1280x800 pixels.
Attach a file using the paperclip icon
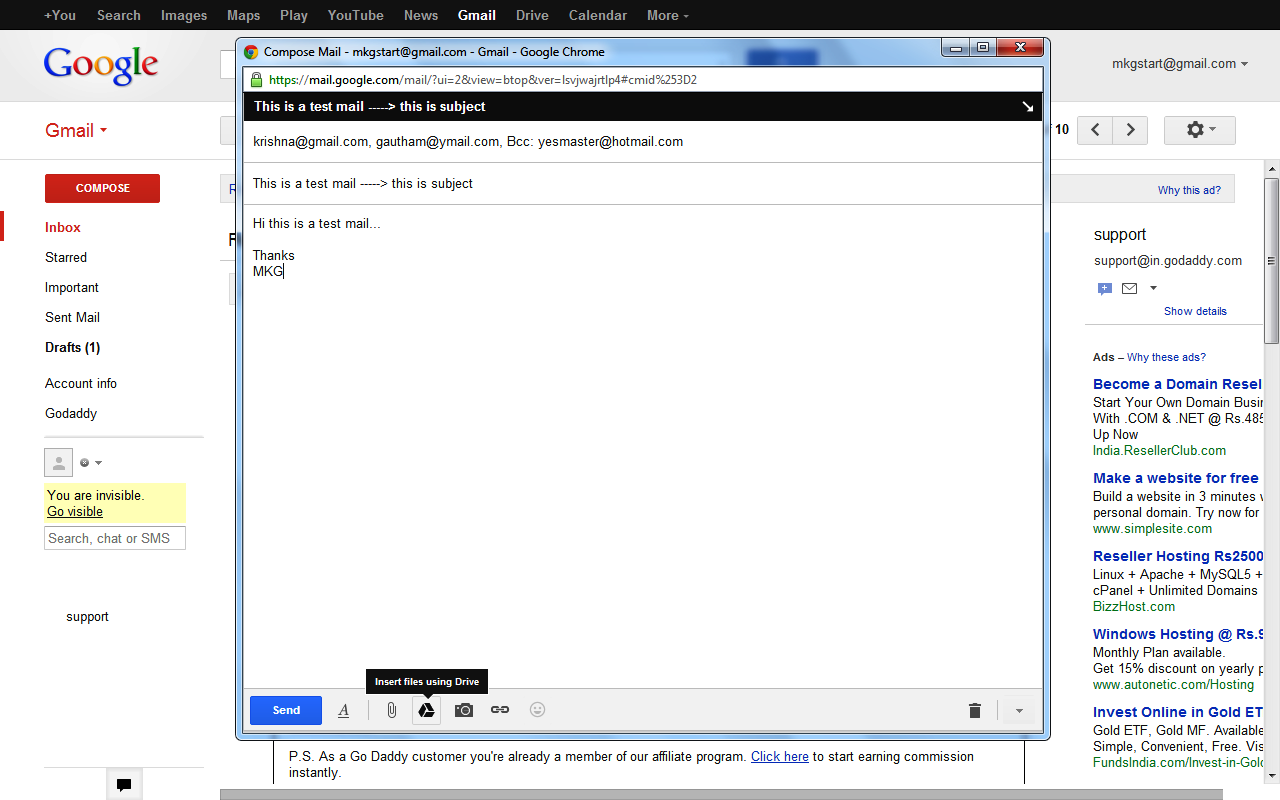coord(391,710)
